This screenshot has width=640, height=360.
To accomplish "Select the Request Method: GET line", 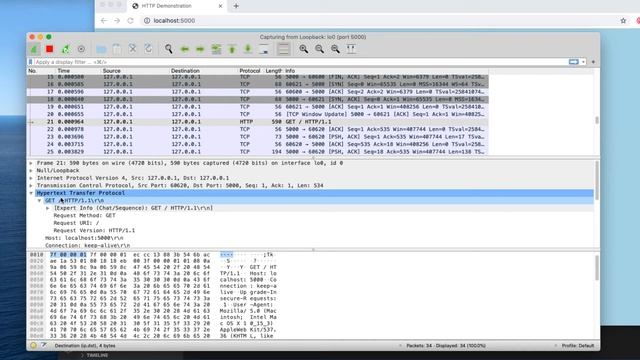I will pyautogui.click(x=84, y=216).
